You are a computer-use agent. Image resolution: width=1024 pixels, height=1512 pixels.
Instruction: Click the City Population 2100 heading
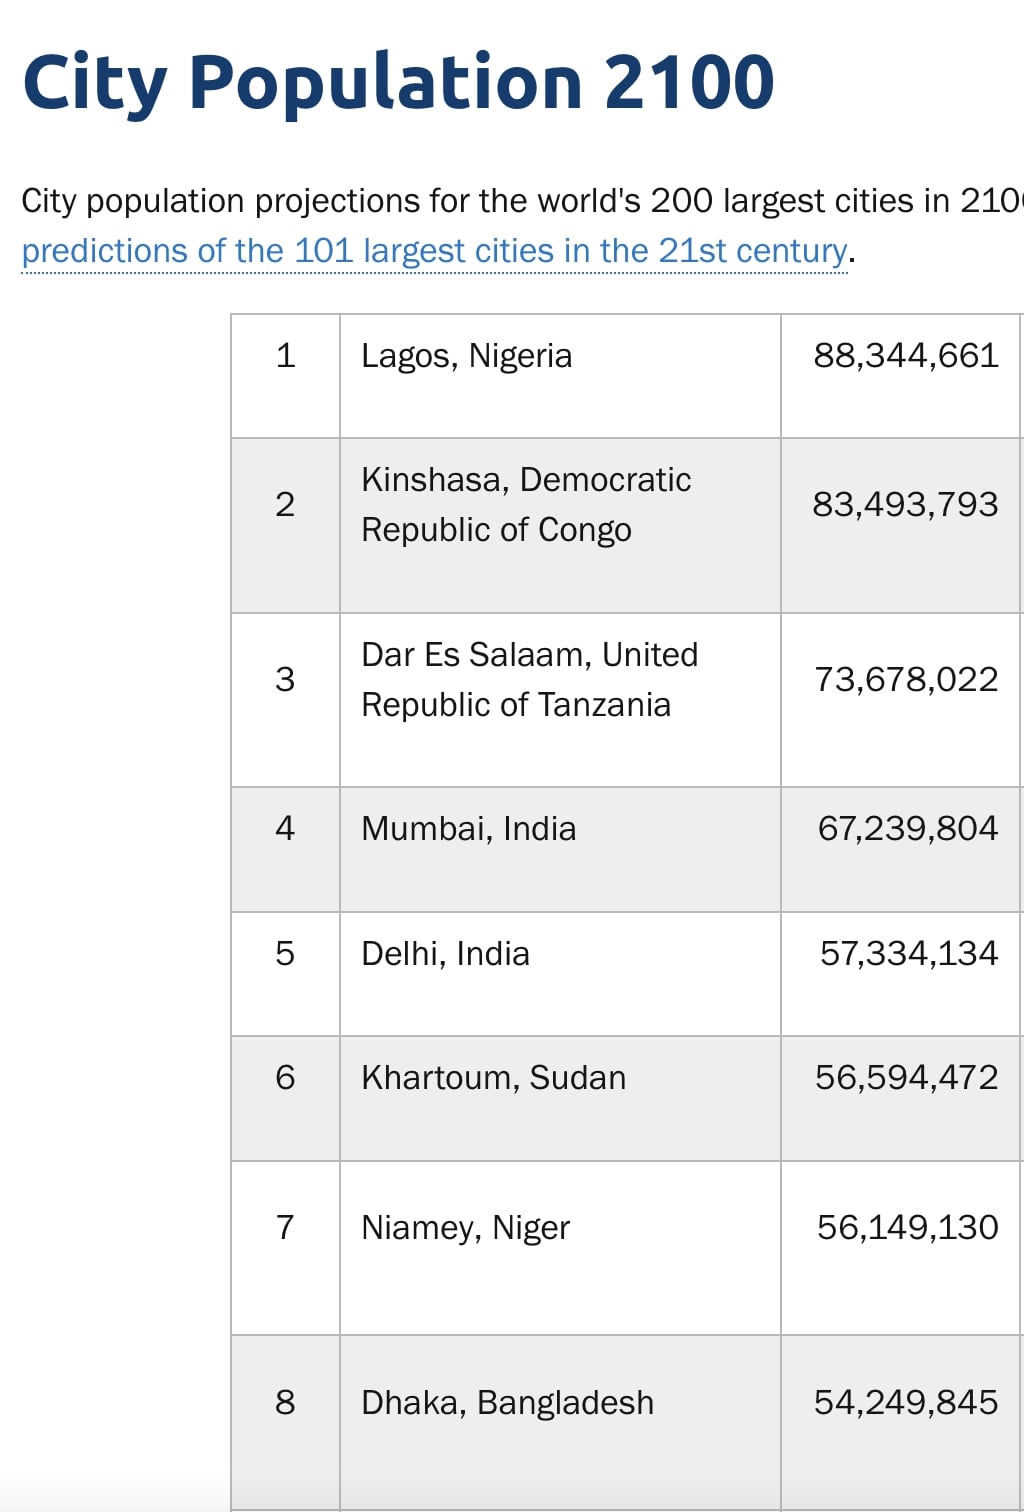click(x=398, y=82)
